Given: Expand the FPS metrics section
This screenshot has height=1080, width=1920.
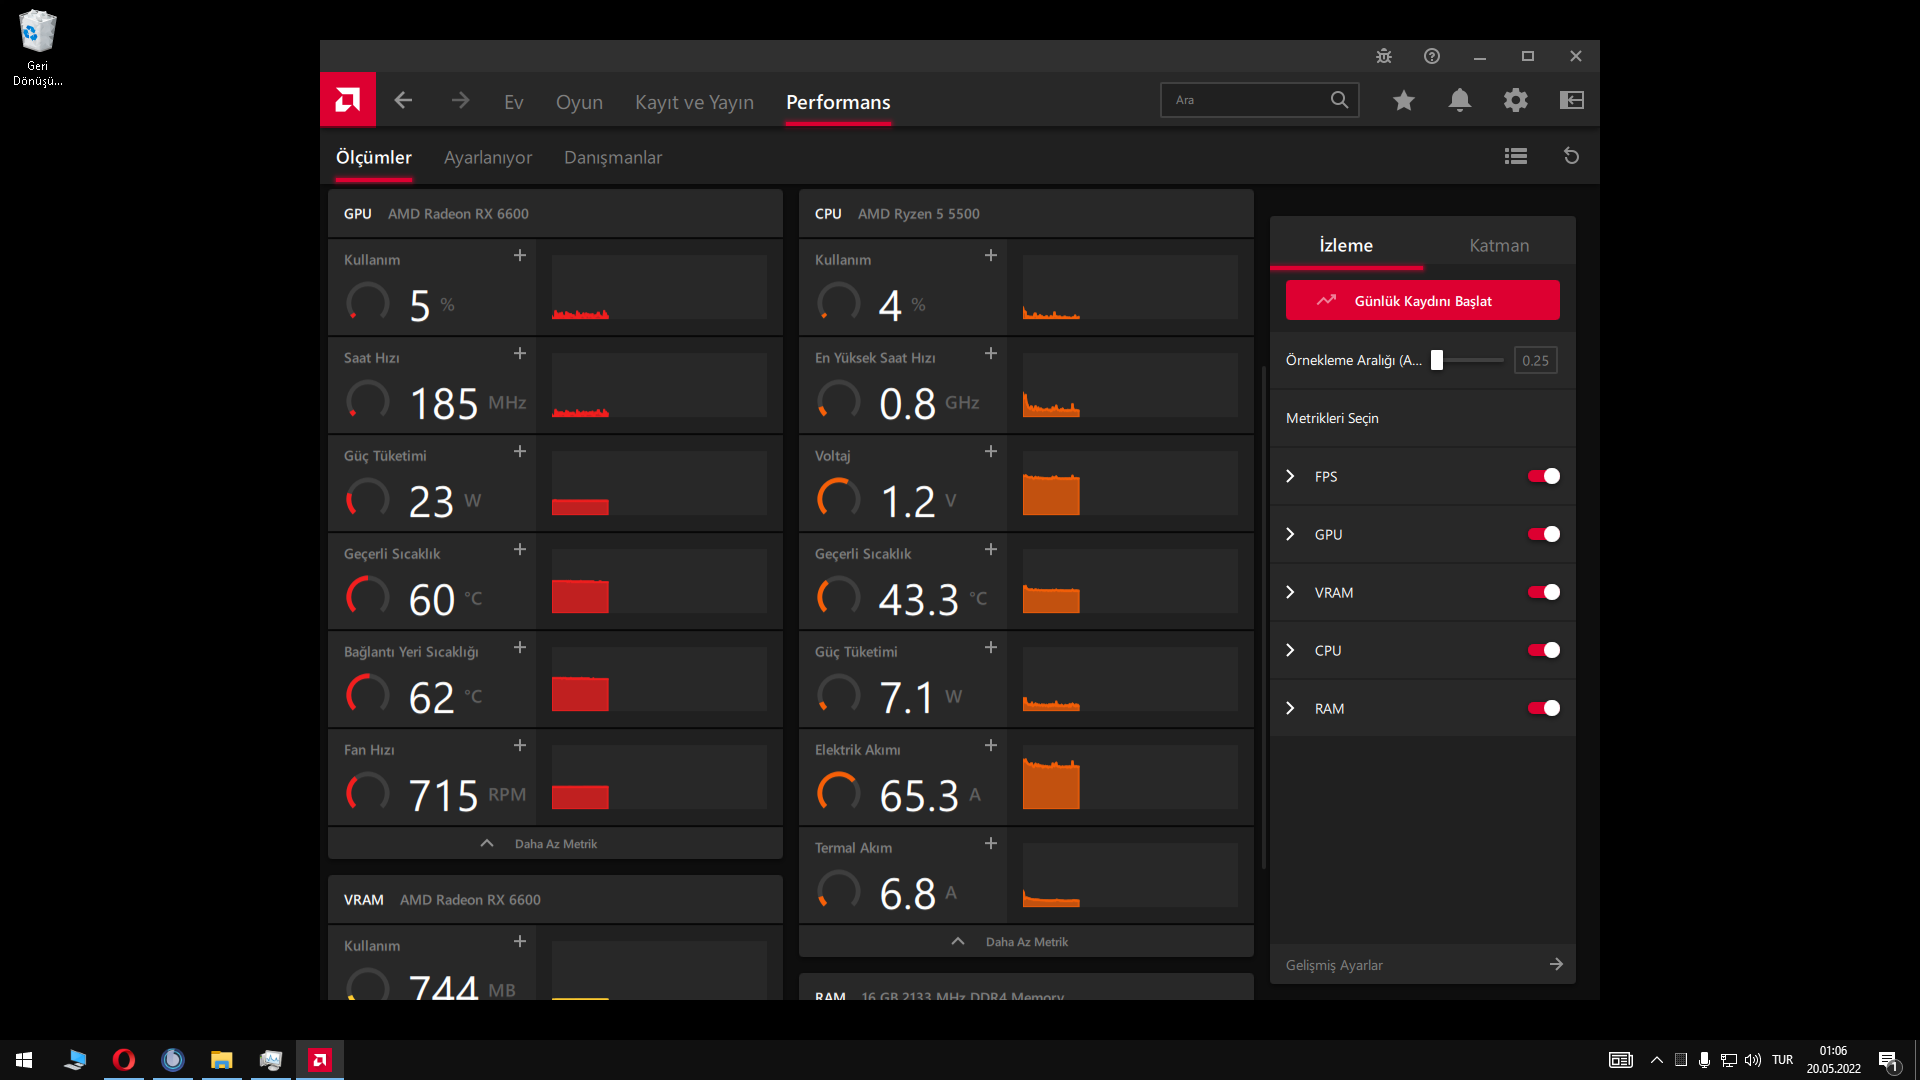Looking at the screenshot, I should click(1290, 477).
